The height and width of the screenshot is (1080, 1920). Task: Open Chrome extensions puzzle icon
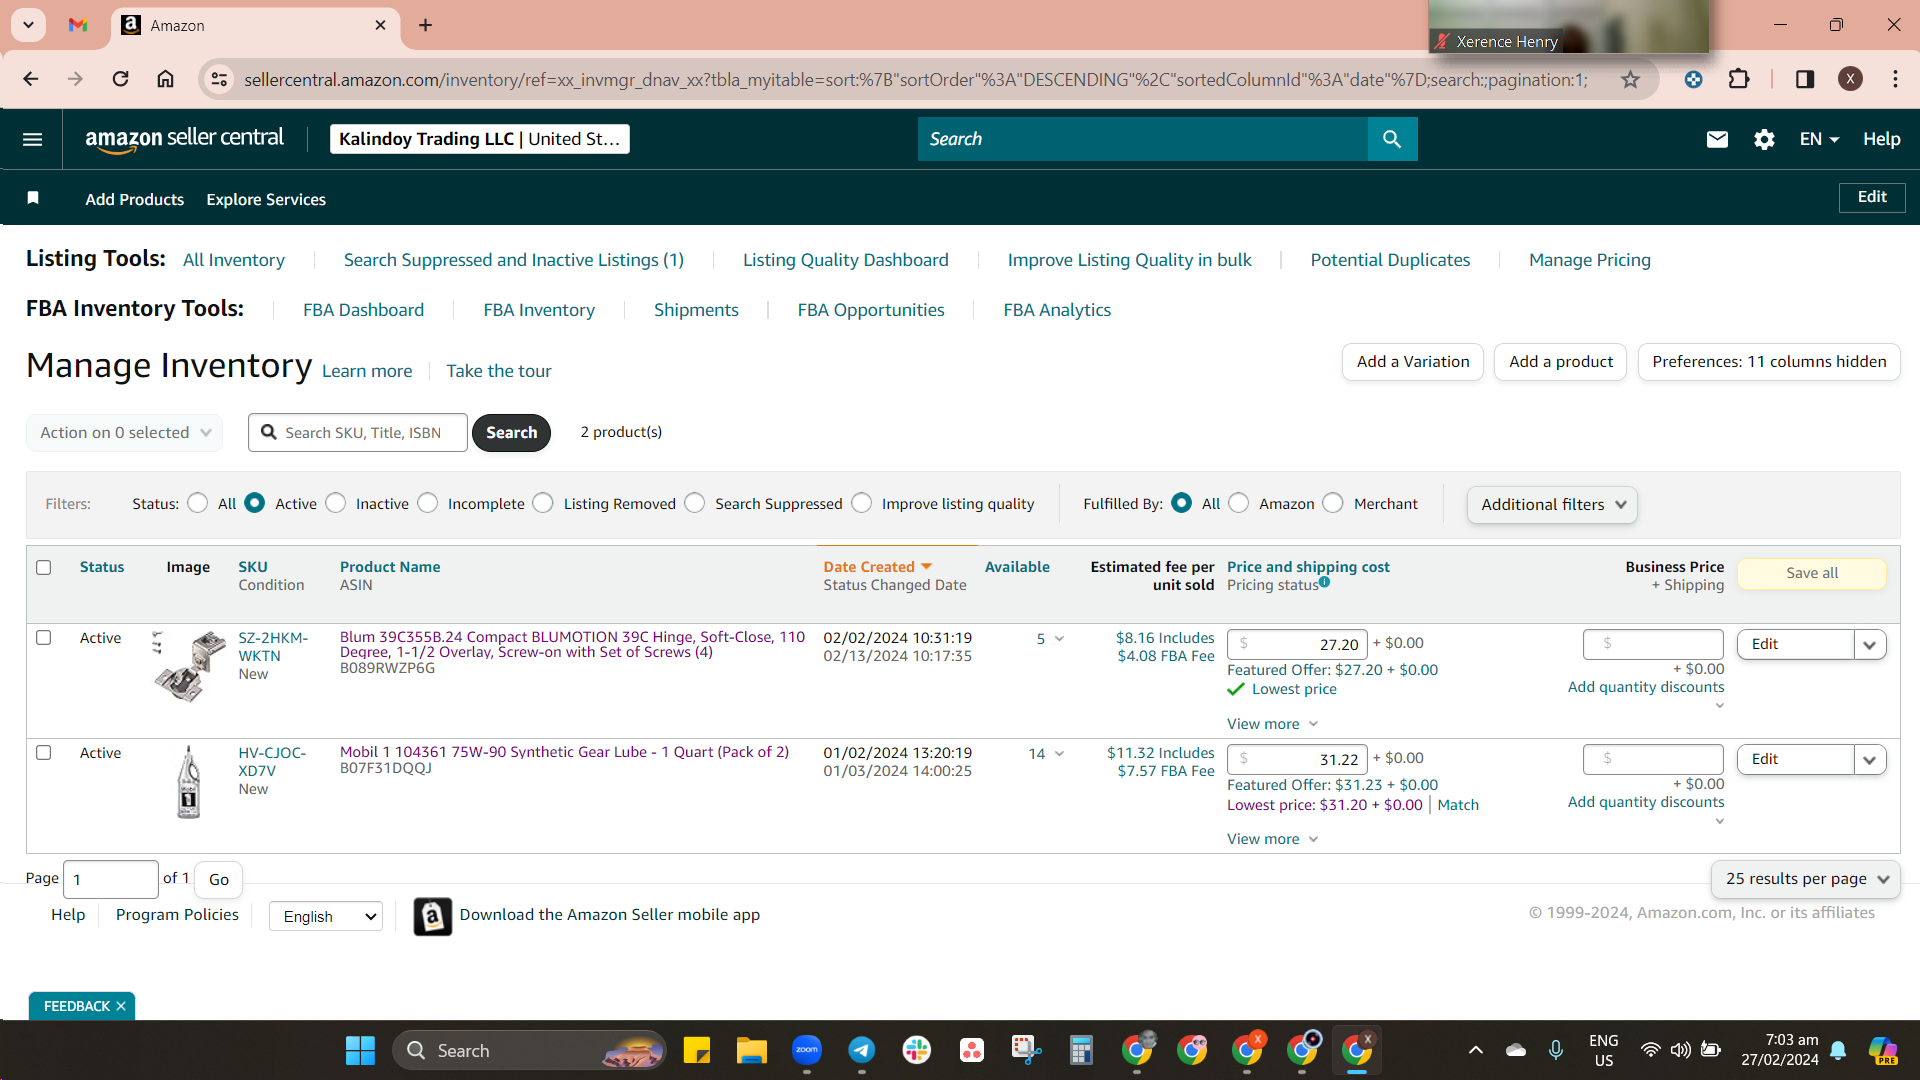1739,79
